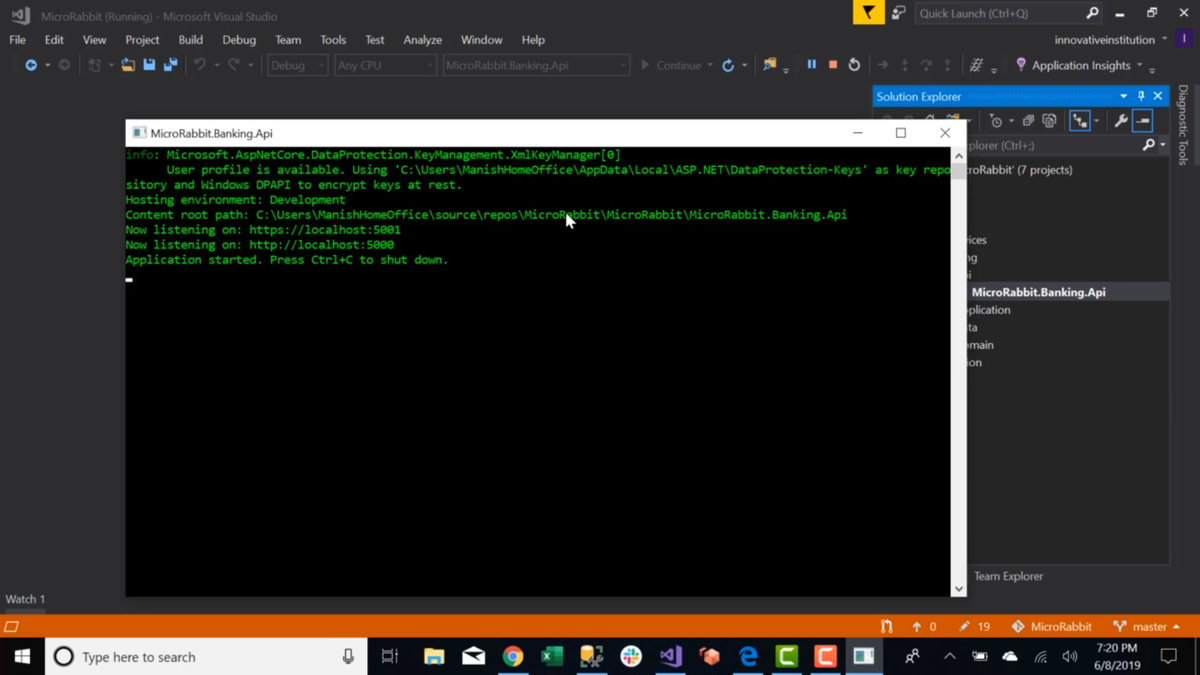The image size is (1200, 675).
Task: Open the Diagnostic Tools side tab
Action: [1184, 124]
